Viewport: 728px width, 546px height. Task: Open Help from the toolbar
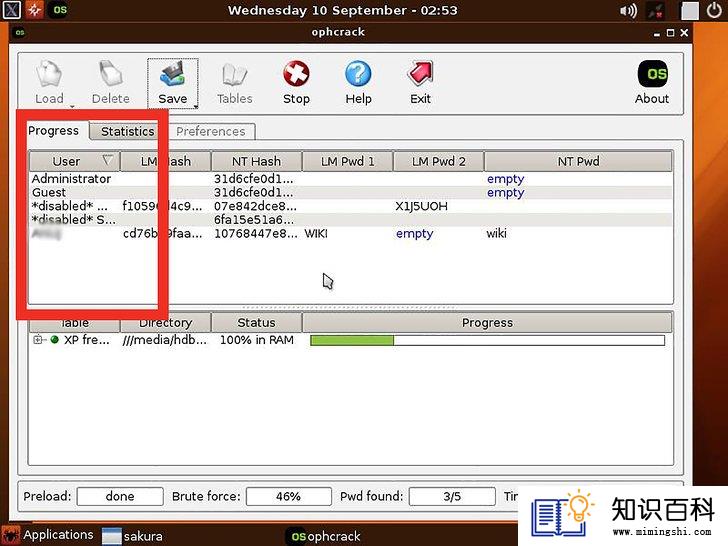(358, 83)
